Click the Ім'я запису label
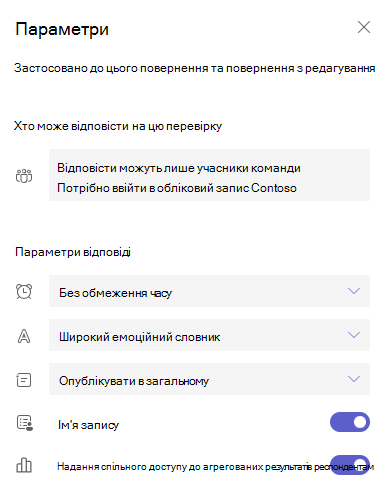 [88, 425]
